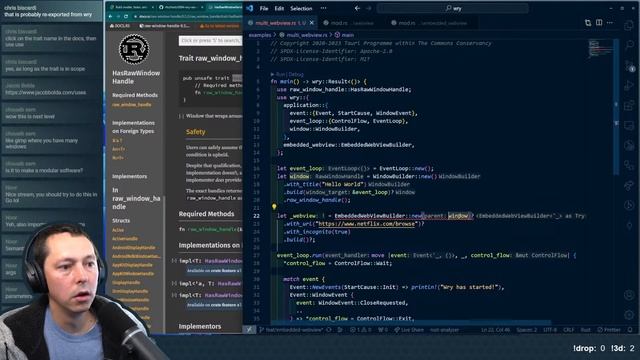This screenshot has width=640, height=360.
Task: Click the VS Code logo icon
Action: point(250,8)
